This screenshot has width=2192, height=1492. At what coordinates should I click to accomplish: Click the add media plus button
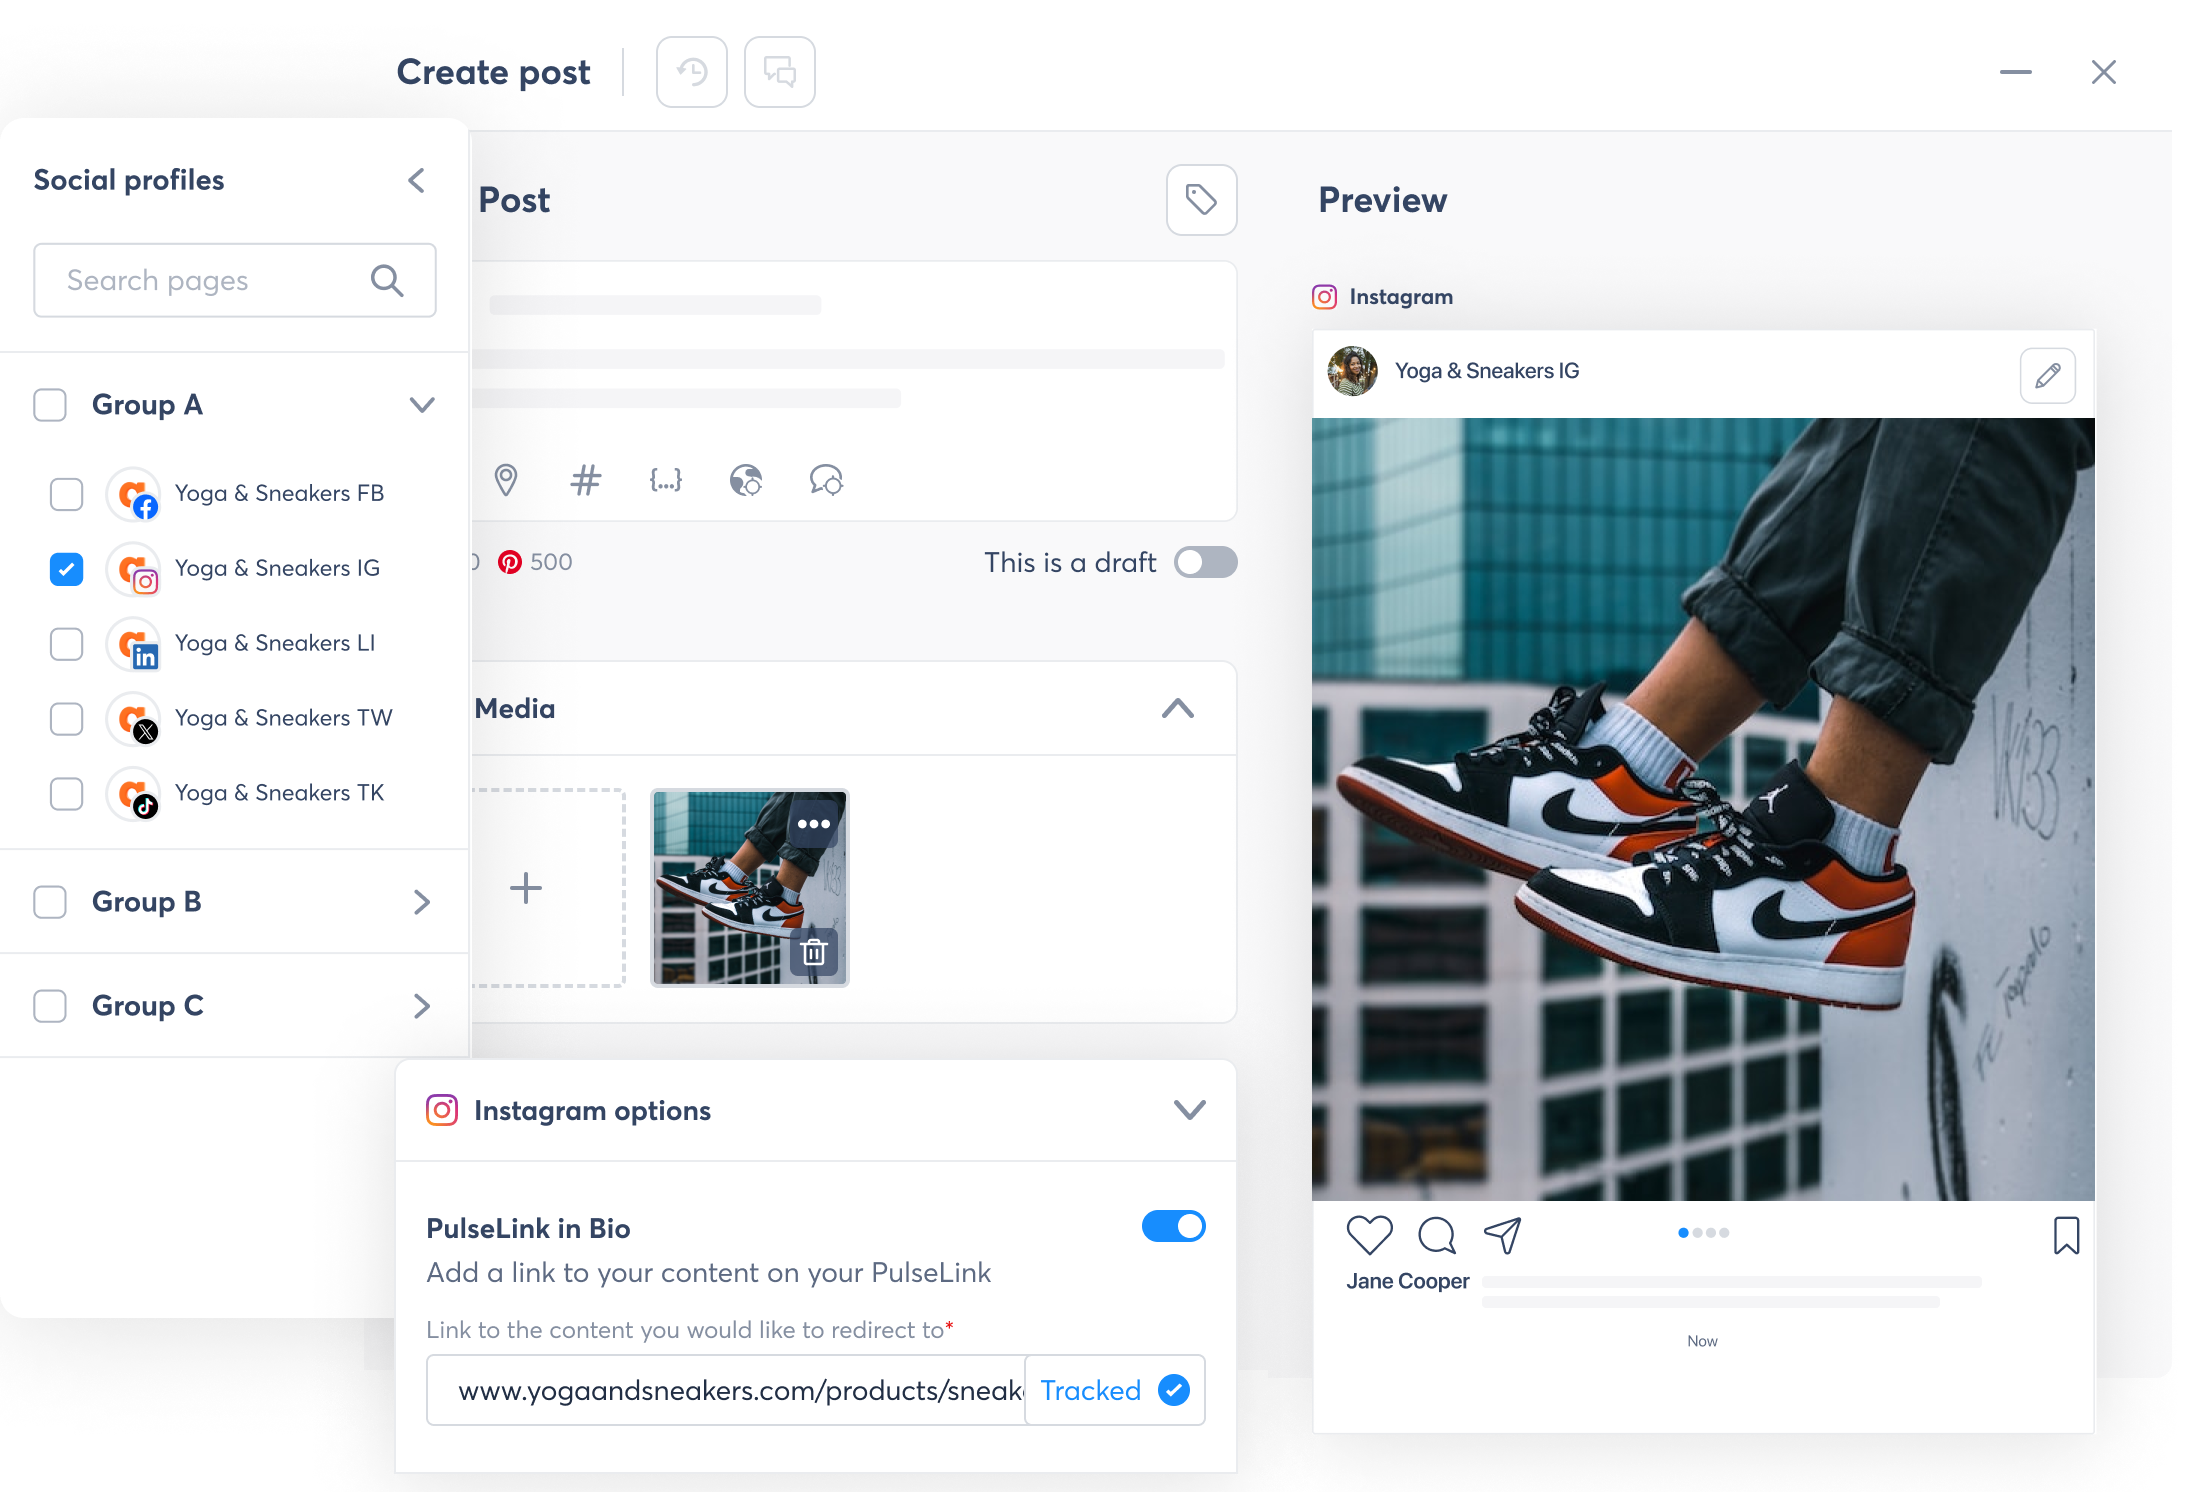(x=528, y=886)
